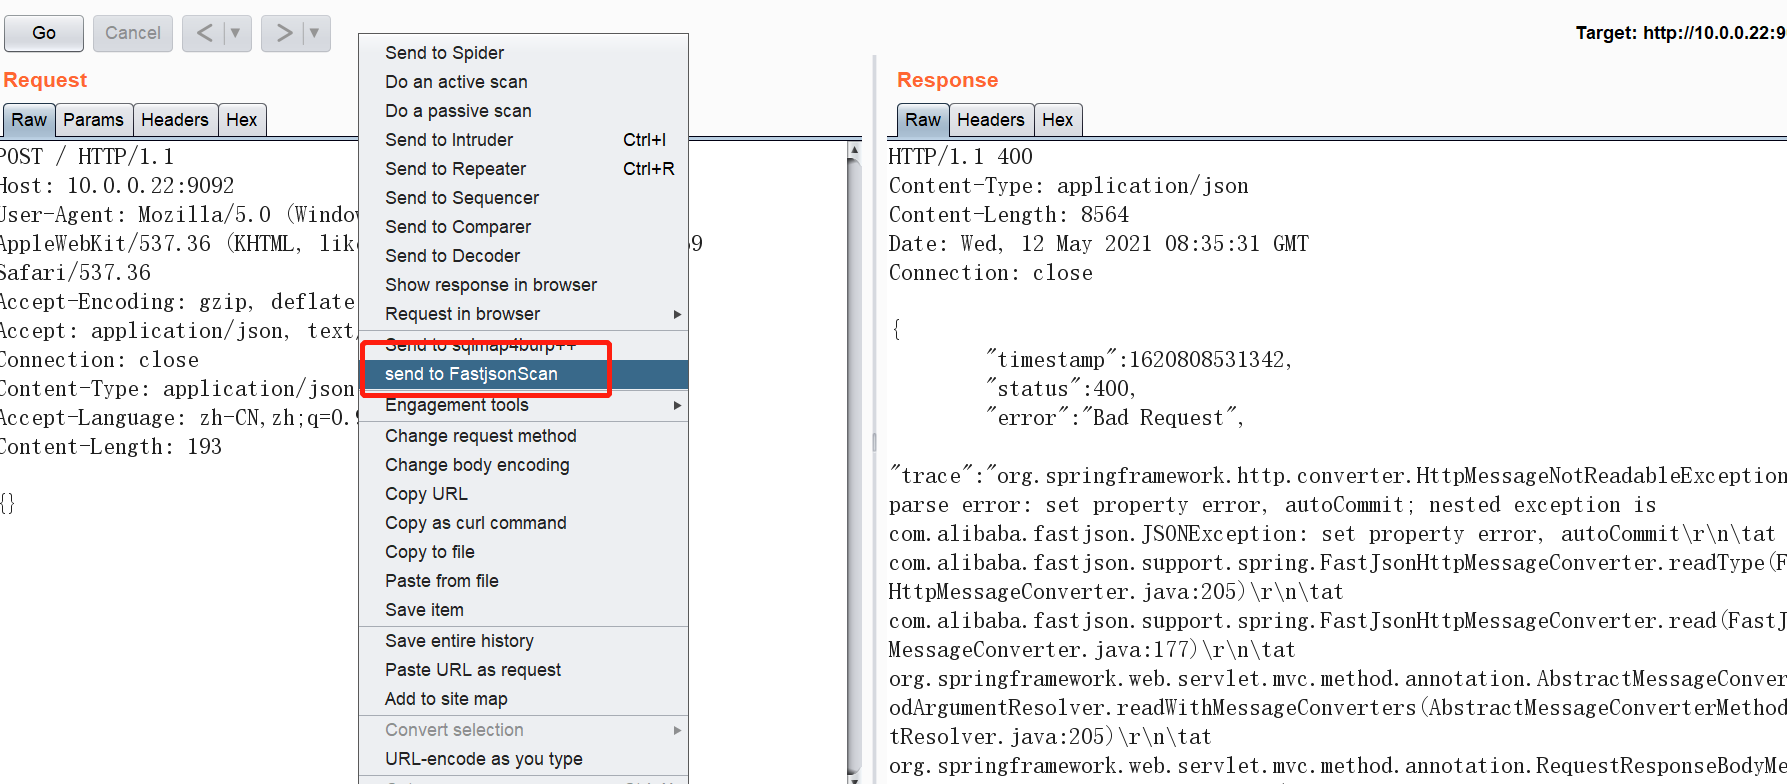1787x784 pixels.
Task: Click the Cancel button
Action: pyautogui.click(x=133, y=33)
